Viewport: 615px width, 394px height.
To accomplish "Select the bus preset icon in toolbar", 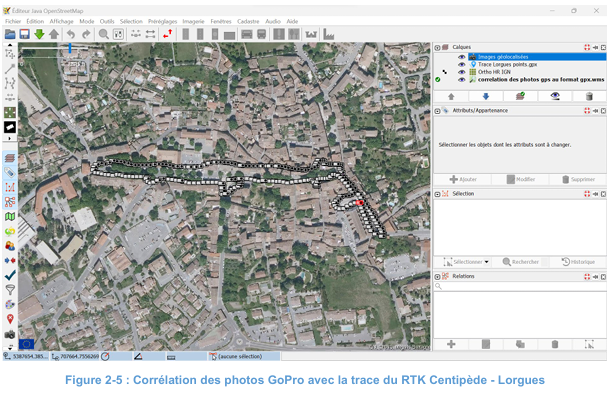I will coord(261,34).
